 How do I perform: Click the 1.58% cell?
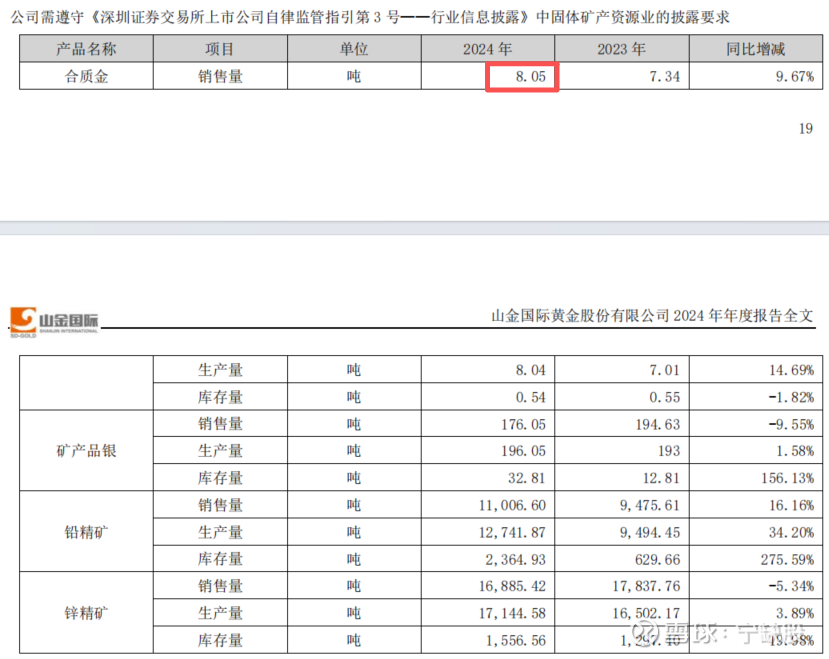coord(756,451)
